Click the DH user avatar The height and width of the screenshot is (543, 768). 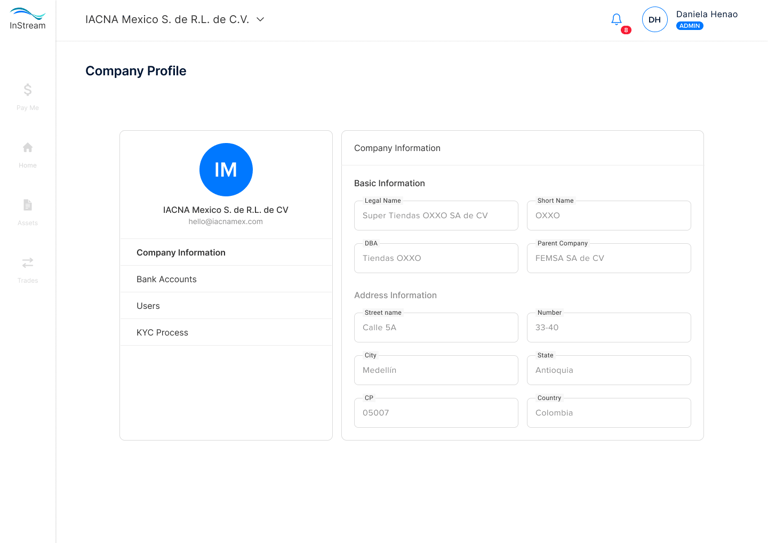[x=654, y=19]
